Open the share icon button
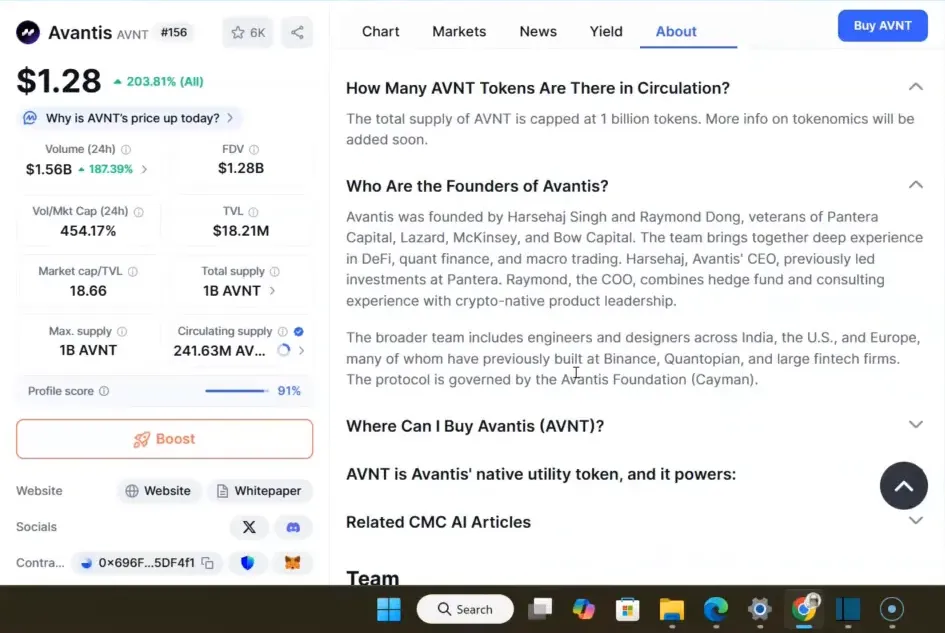 tap(297, 33)
